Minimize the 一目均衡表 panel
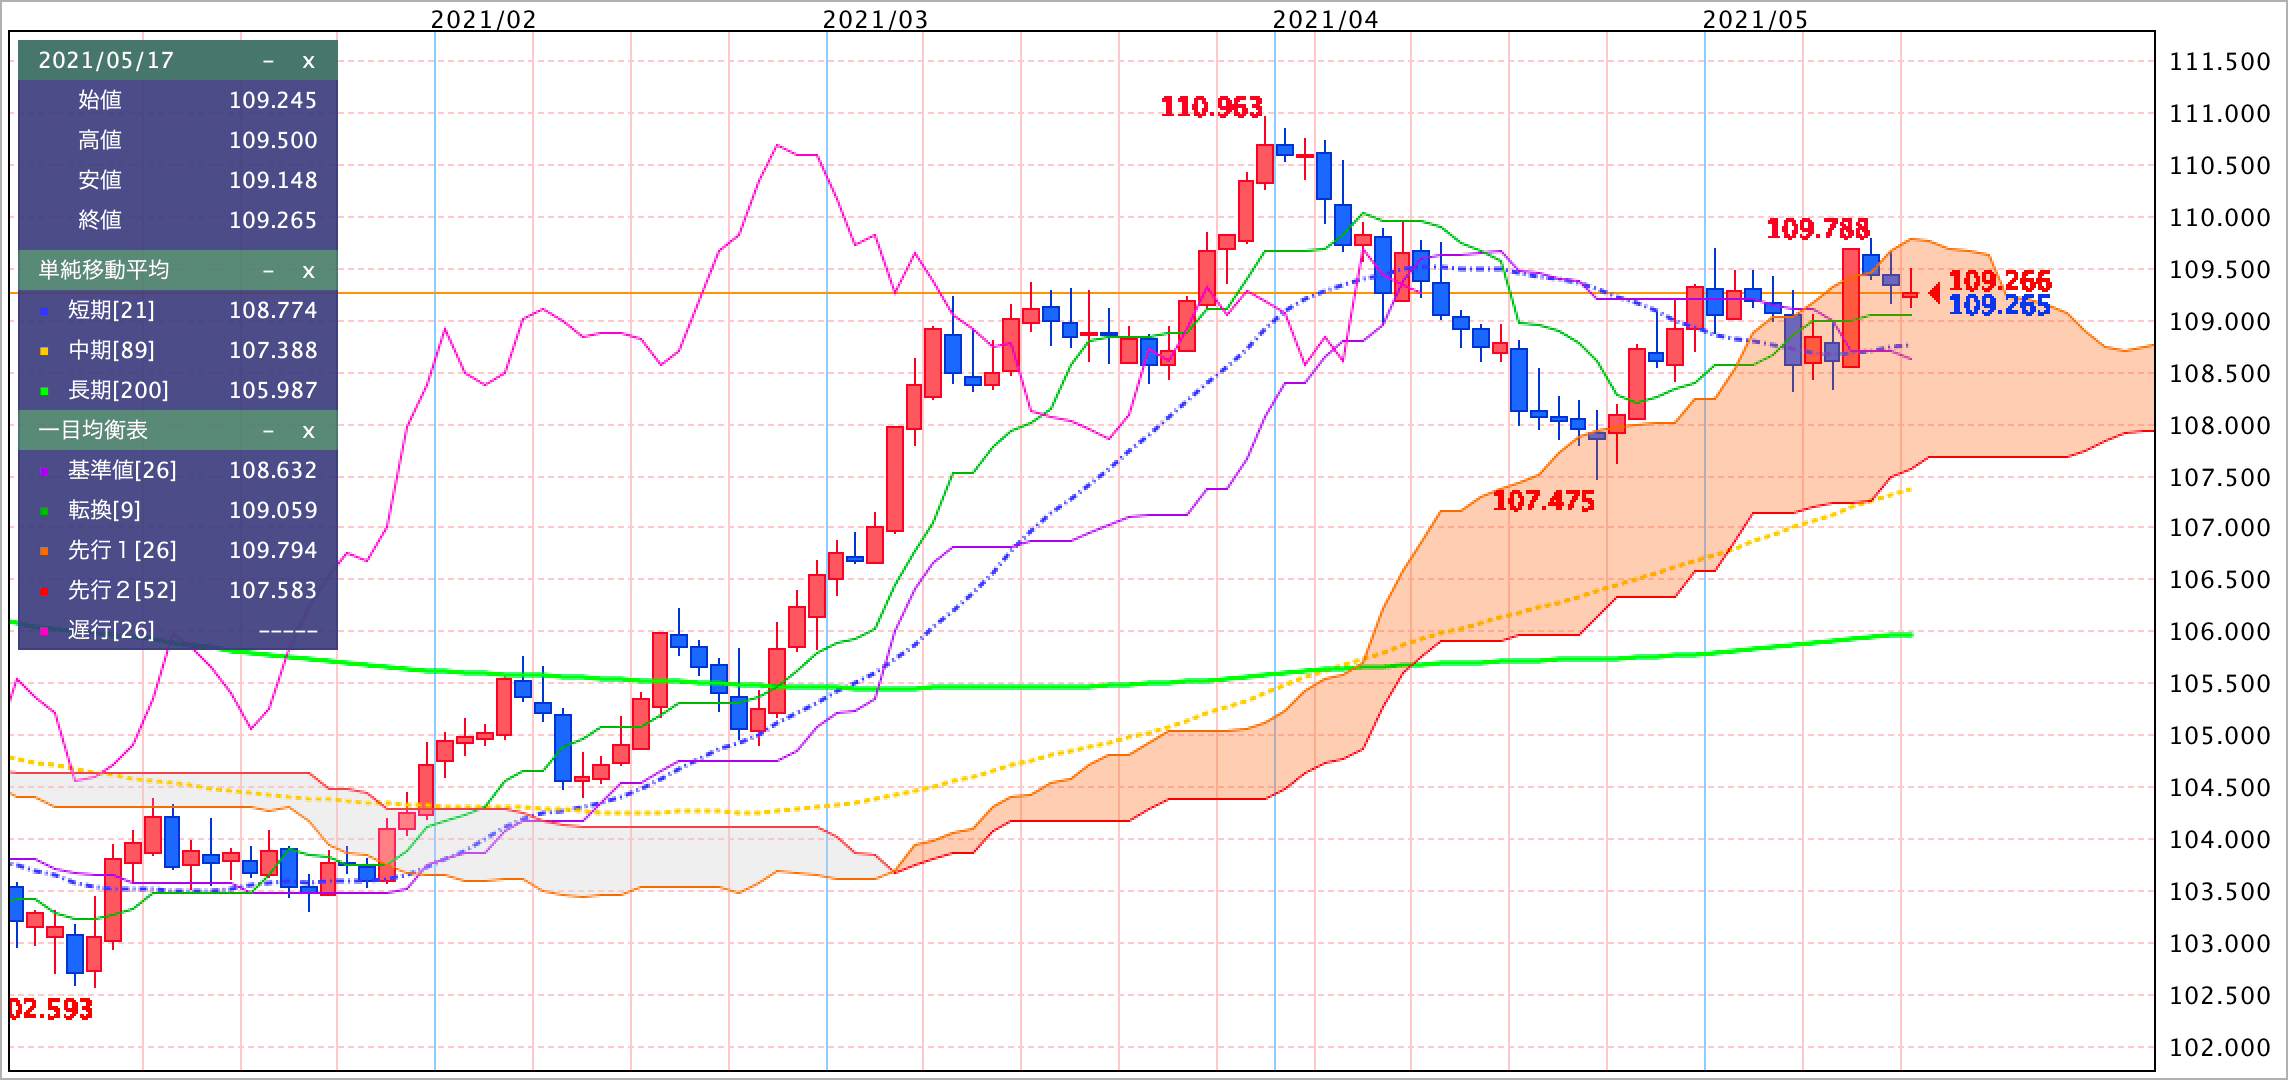 [x=268, y=431]
